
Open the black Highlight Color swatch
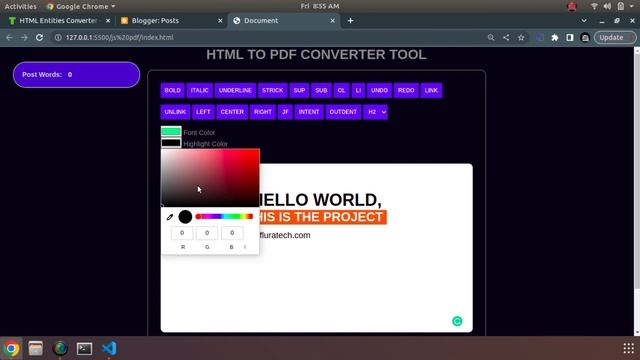[x=171, y=143]
